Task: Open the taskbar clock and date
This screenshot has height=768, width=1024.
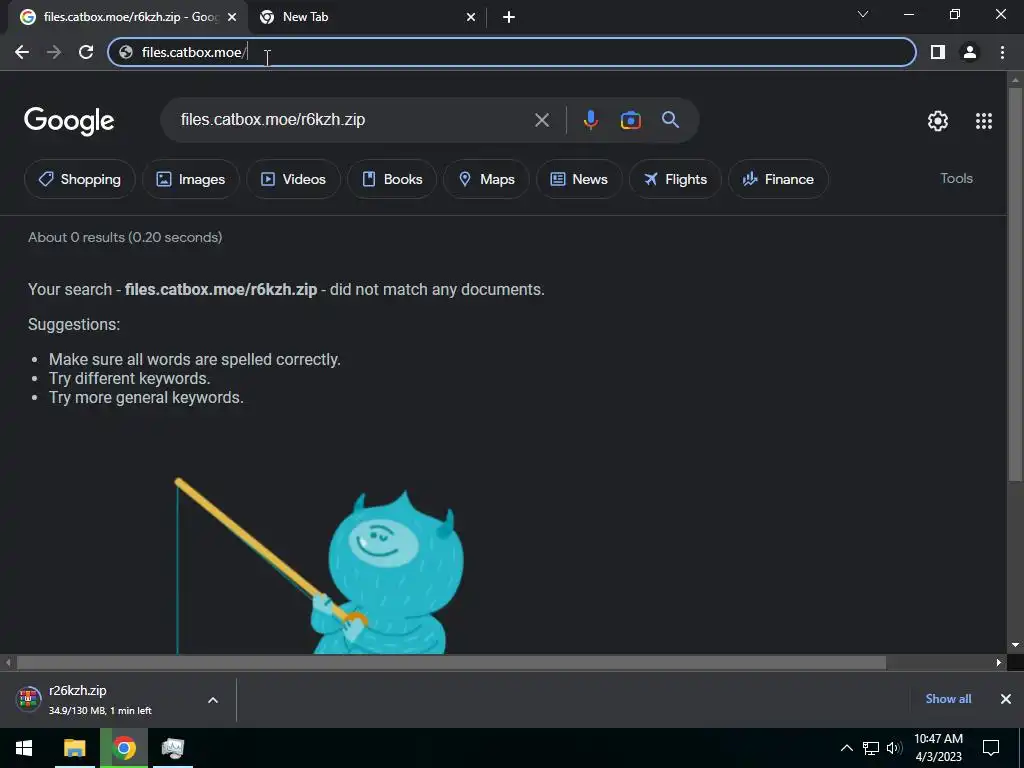Action: click(x=938, y=748)
